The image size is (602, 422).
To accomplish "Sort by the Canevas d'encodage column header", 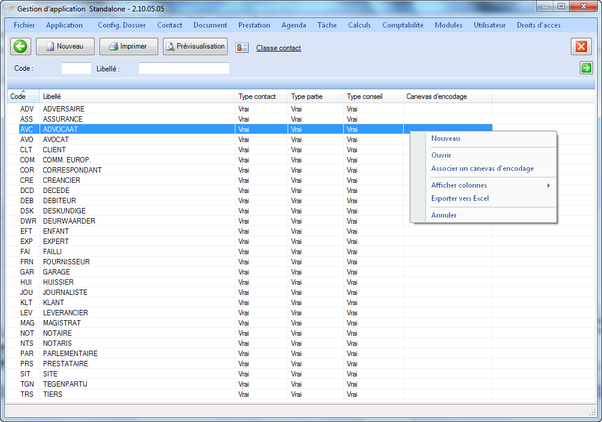I will [436, 97].
